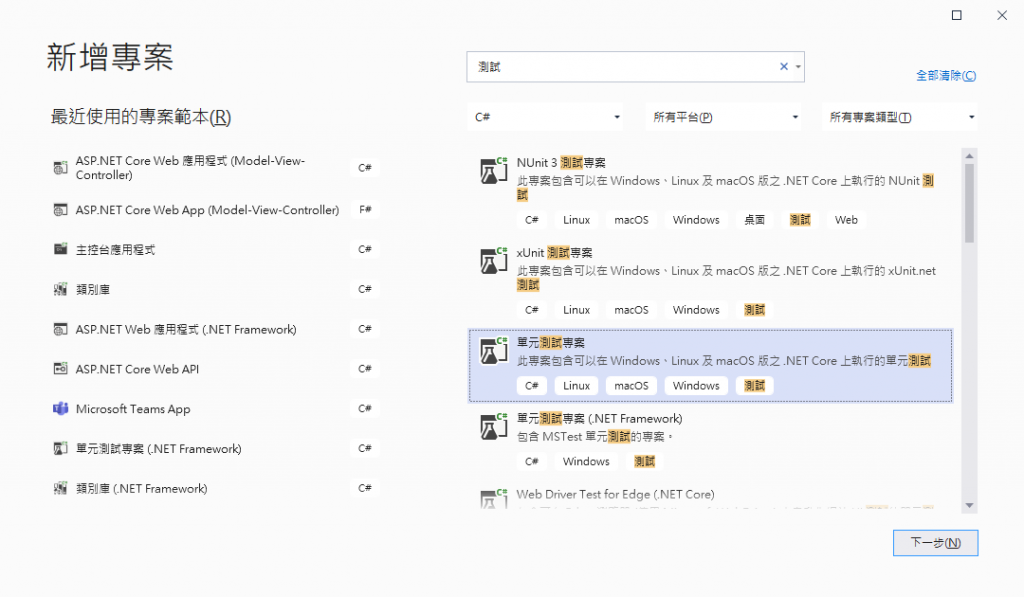Maximize the 新增專案 dialog window
The width and height of the screenshot is (1024, 597).
pos(957,15)
